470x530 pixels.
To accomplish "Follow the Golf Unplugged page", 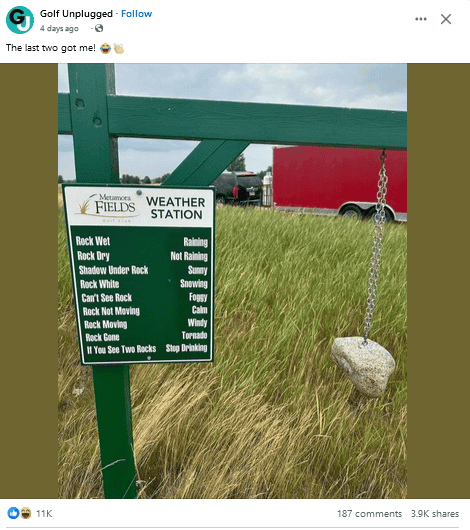I will (x=136, y=14).
